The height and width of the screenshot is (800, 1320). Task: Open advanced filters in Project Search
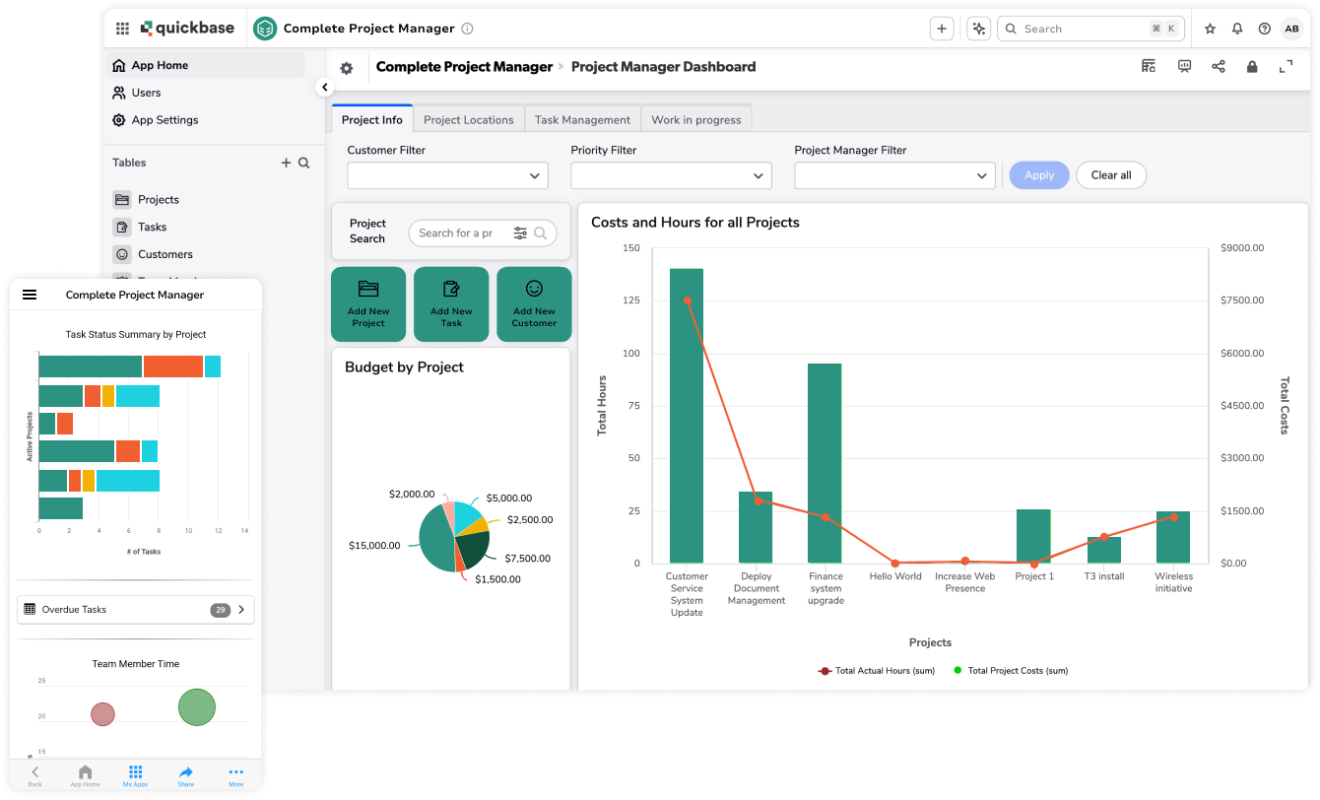pos(520,233)
